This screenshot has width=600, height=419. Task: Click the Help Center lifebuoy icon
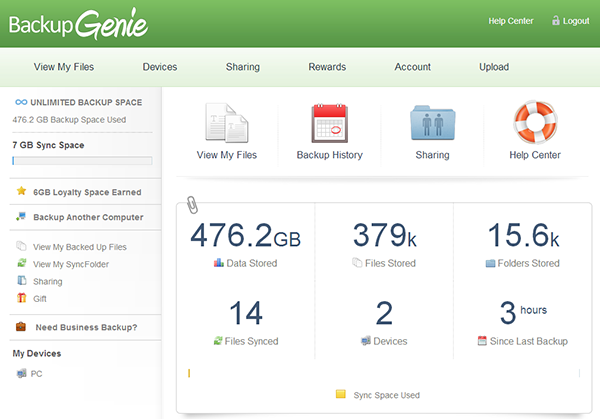(535, 122)
